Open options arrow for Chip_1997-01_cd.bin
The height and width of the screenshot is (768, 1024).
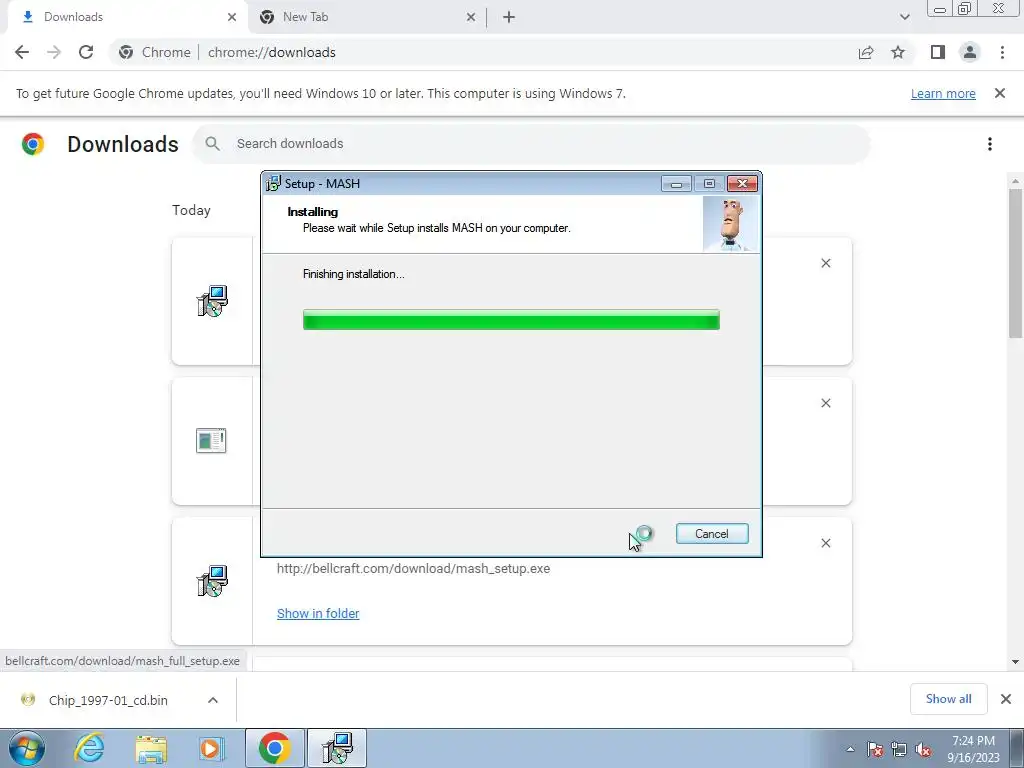pyautogui.click(x=212, y=700)
